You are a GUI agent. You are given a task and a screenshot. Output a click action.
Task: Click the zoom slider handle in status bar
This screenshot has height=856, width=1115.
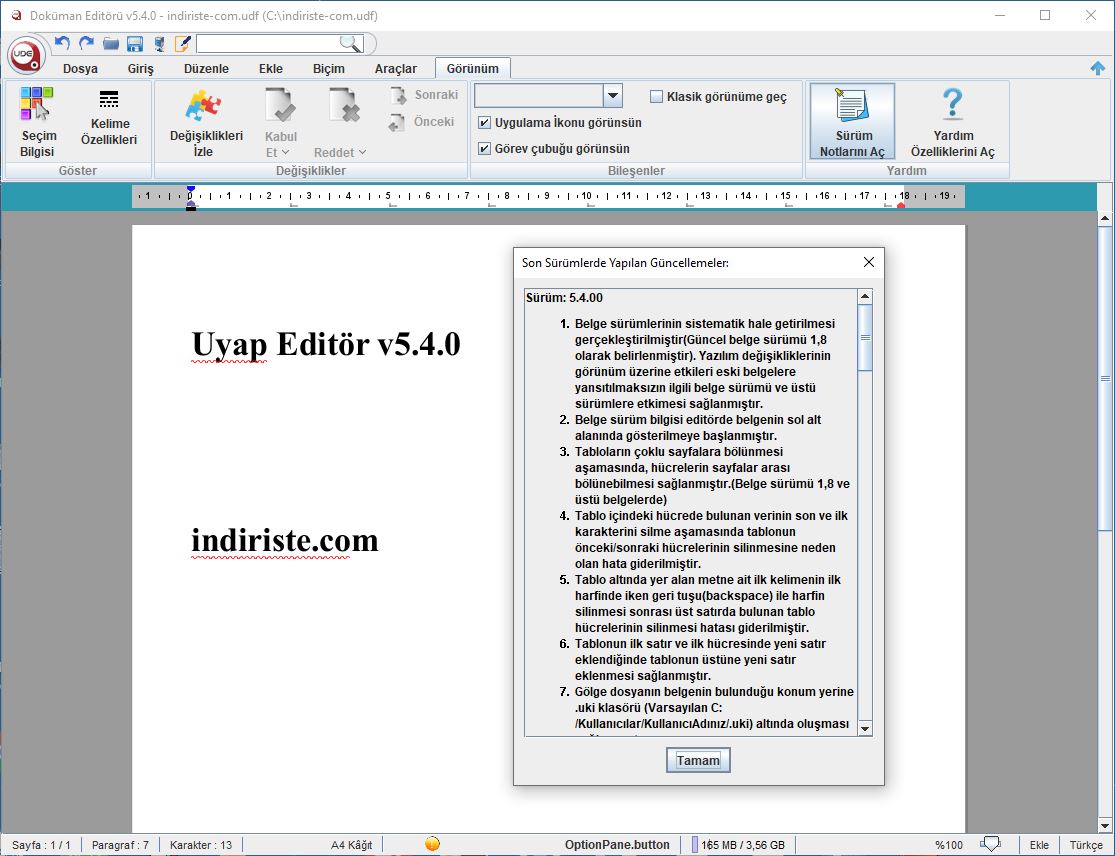click(x=990, y=844)
